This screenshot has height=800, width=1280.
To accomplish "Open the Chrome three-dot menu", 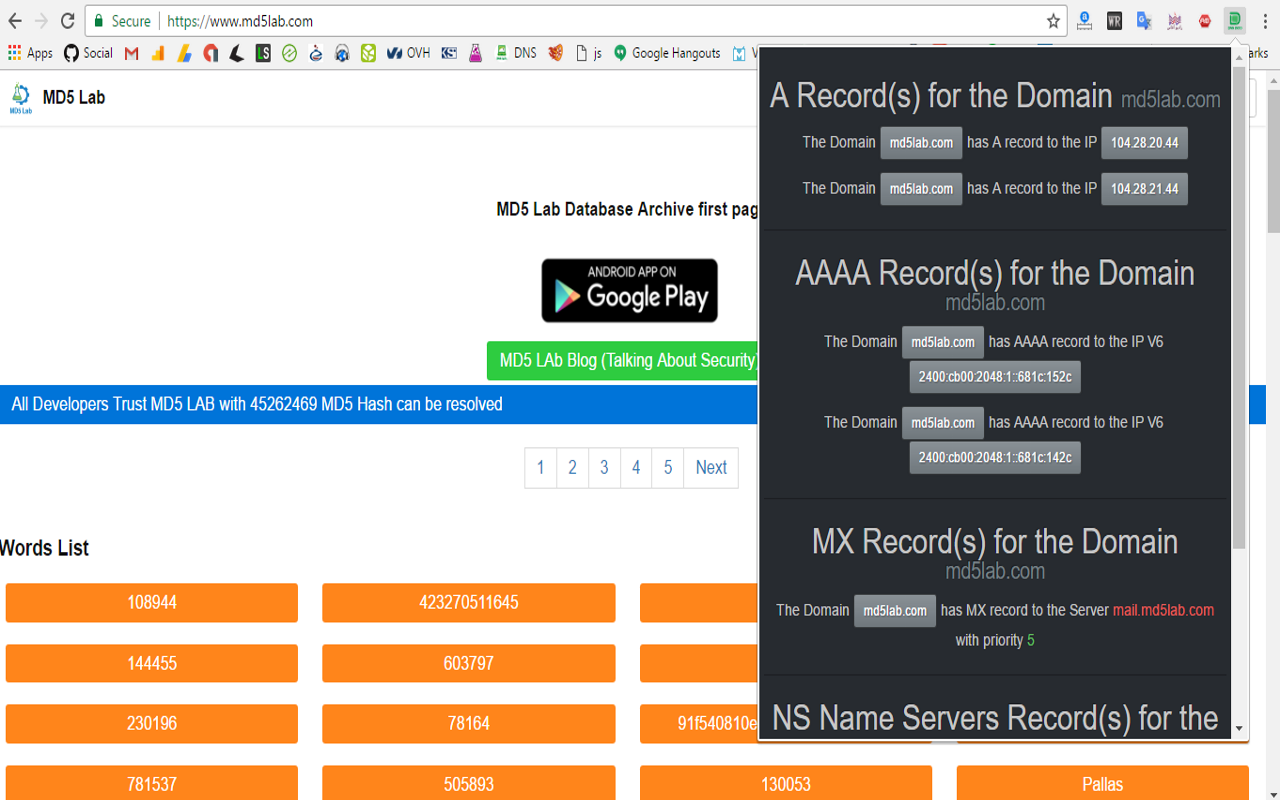I will pyautogui.click(x=1264, y=21).
